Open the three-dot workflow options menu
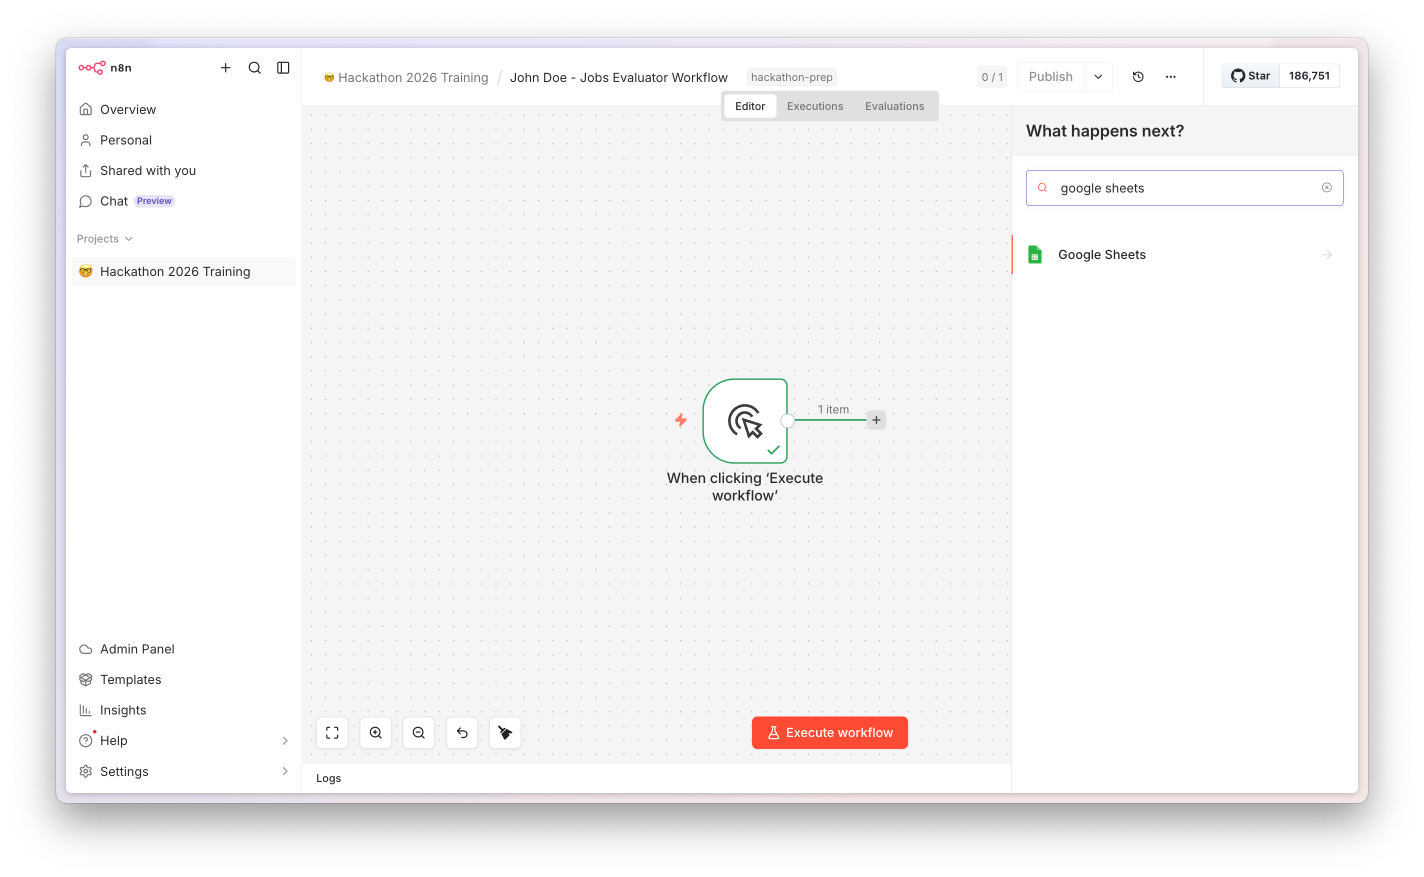This screenshot has width=1424, height=877. click(1171, 77)
